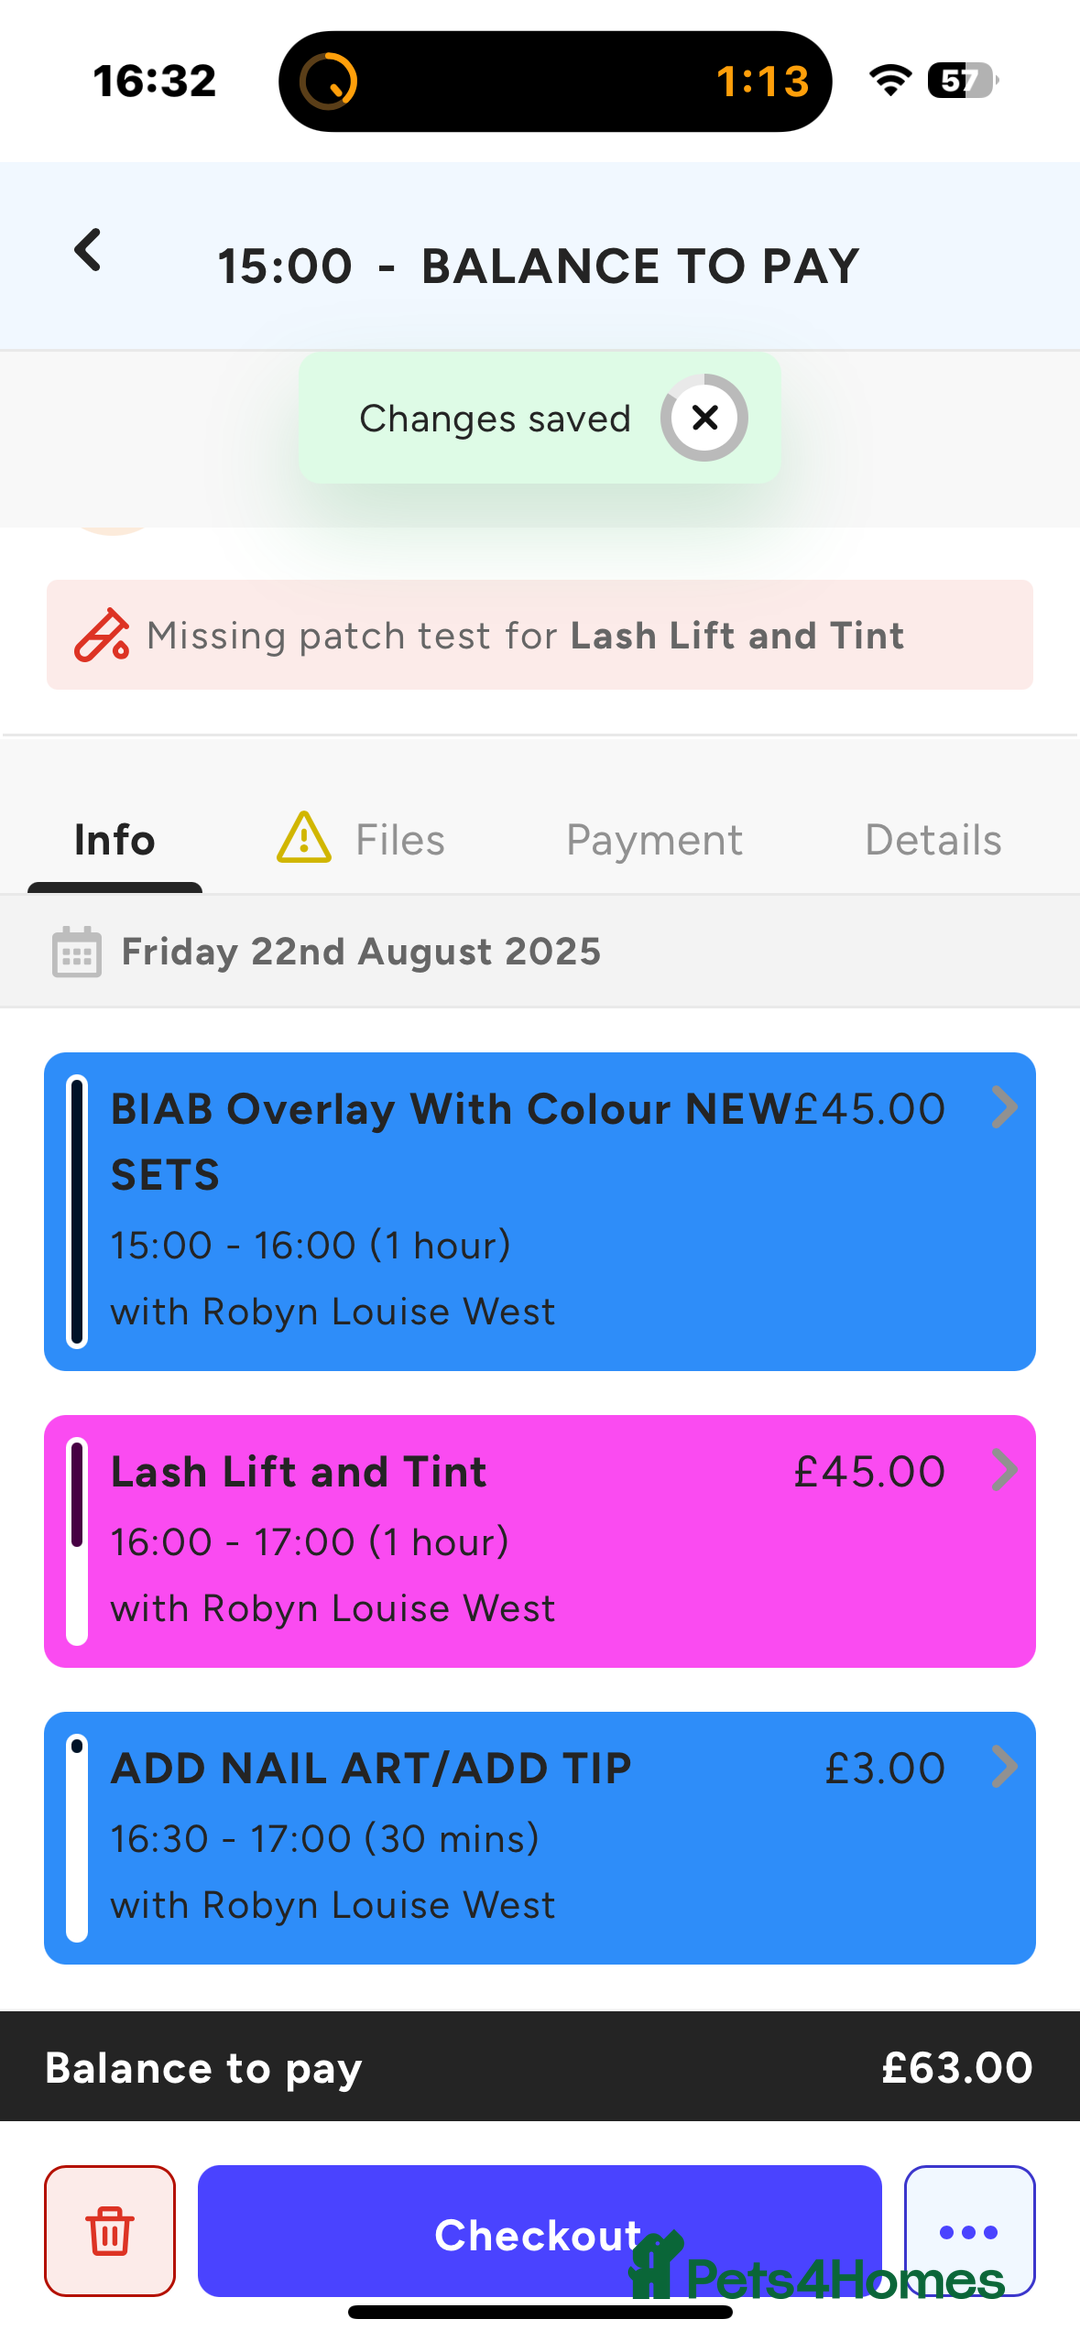Tap the battery indicator in the status bar
The image size is (1080, 2341).
[963, 80]
